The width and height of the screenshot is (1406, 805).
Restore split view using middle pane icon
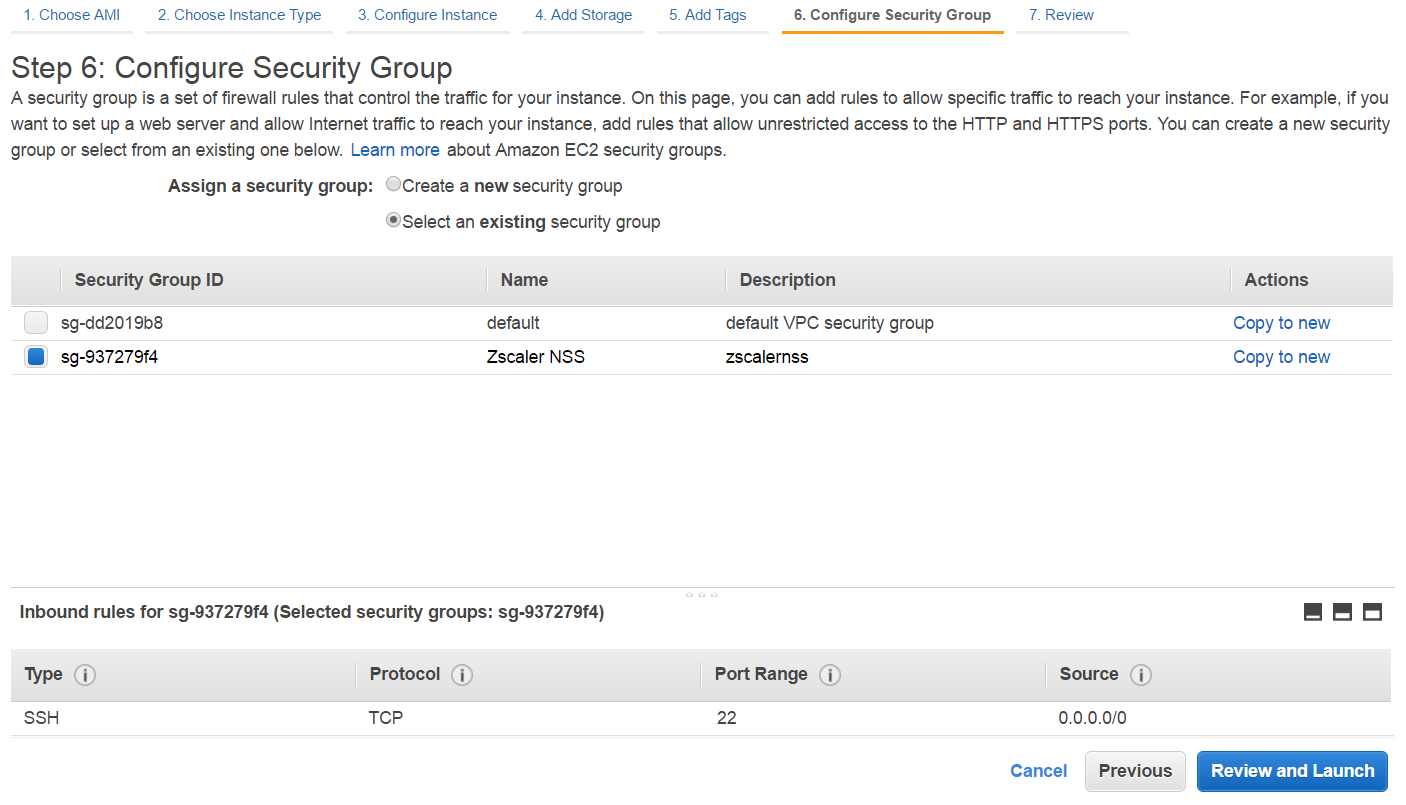[1342, 611]
